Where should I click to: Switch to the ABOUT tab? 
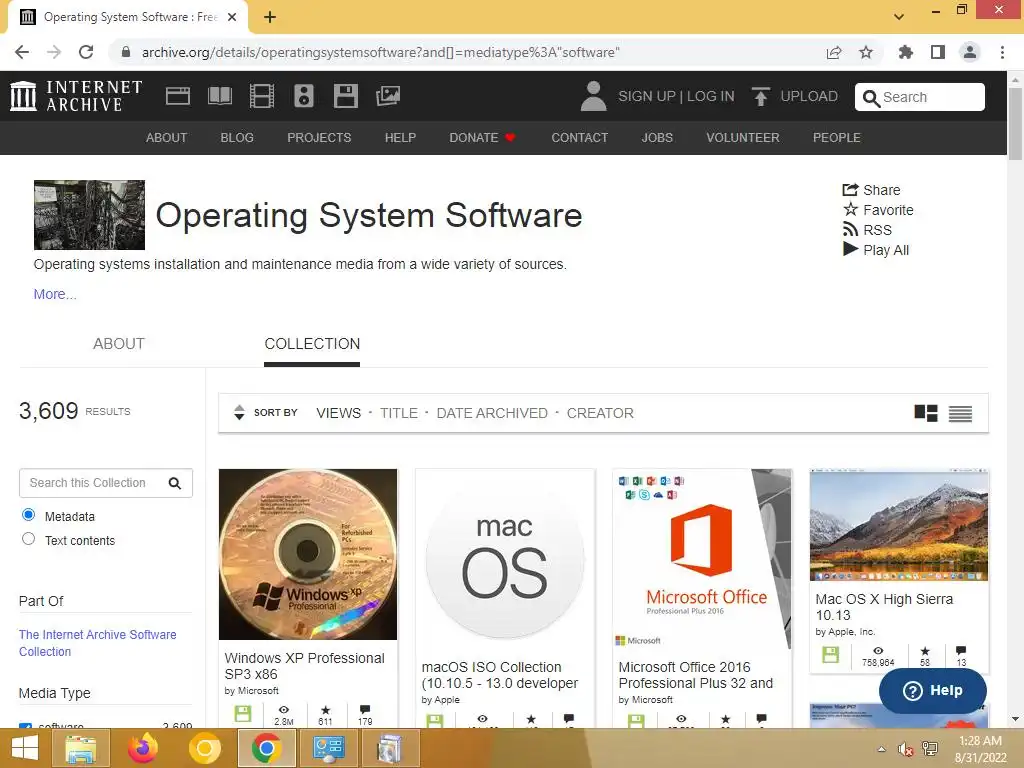(x=119, y=344)
